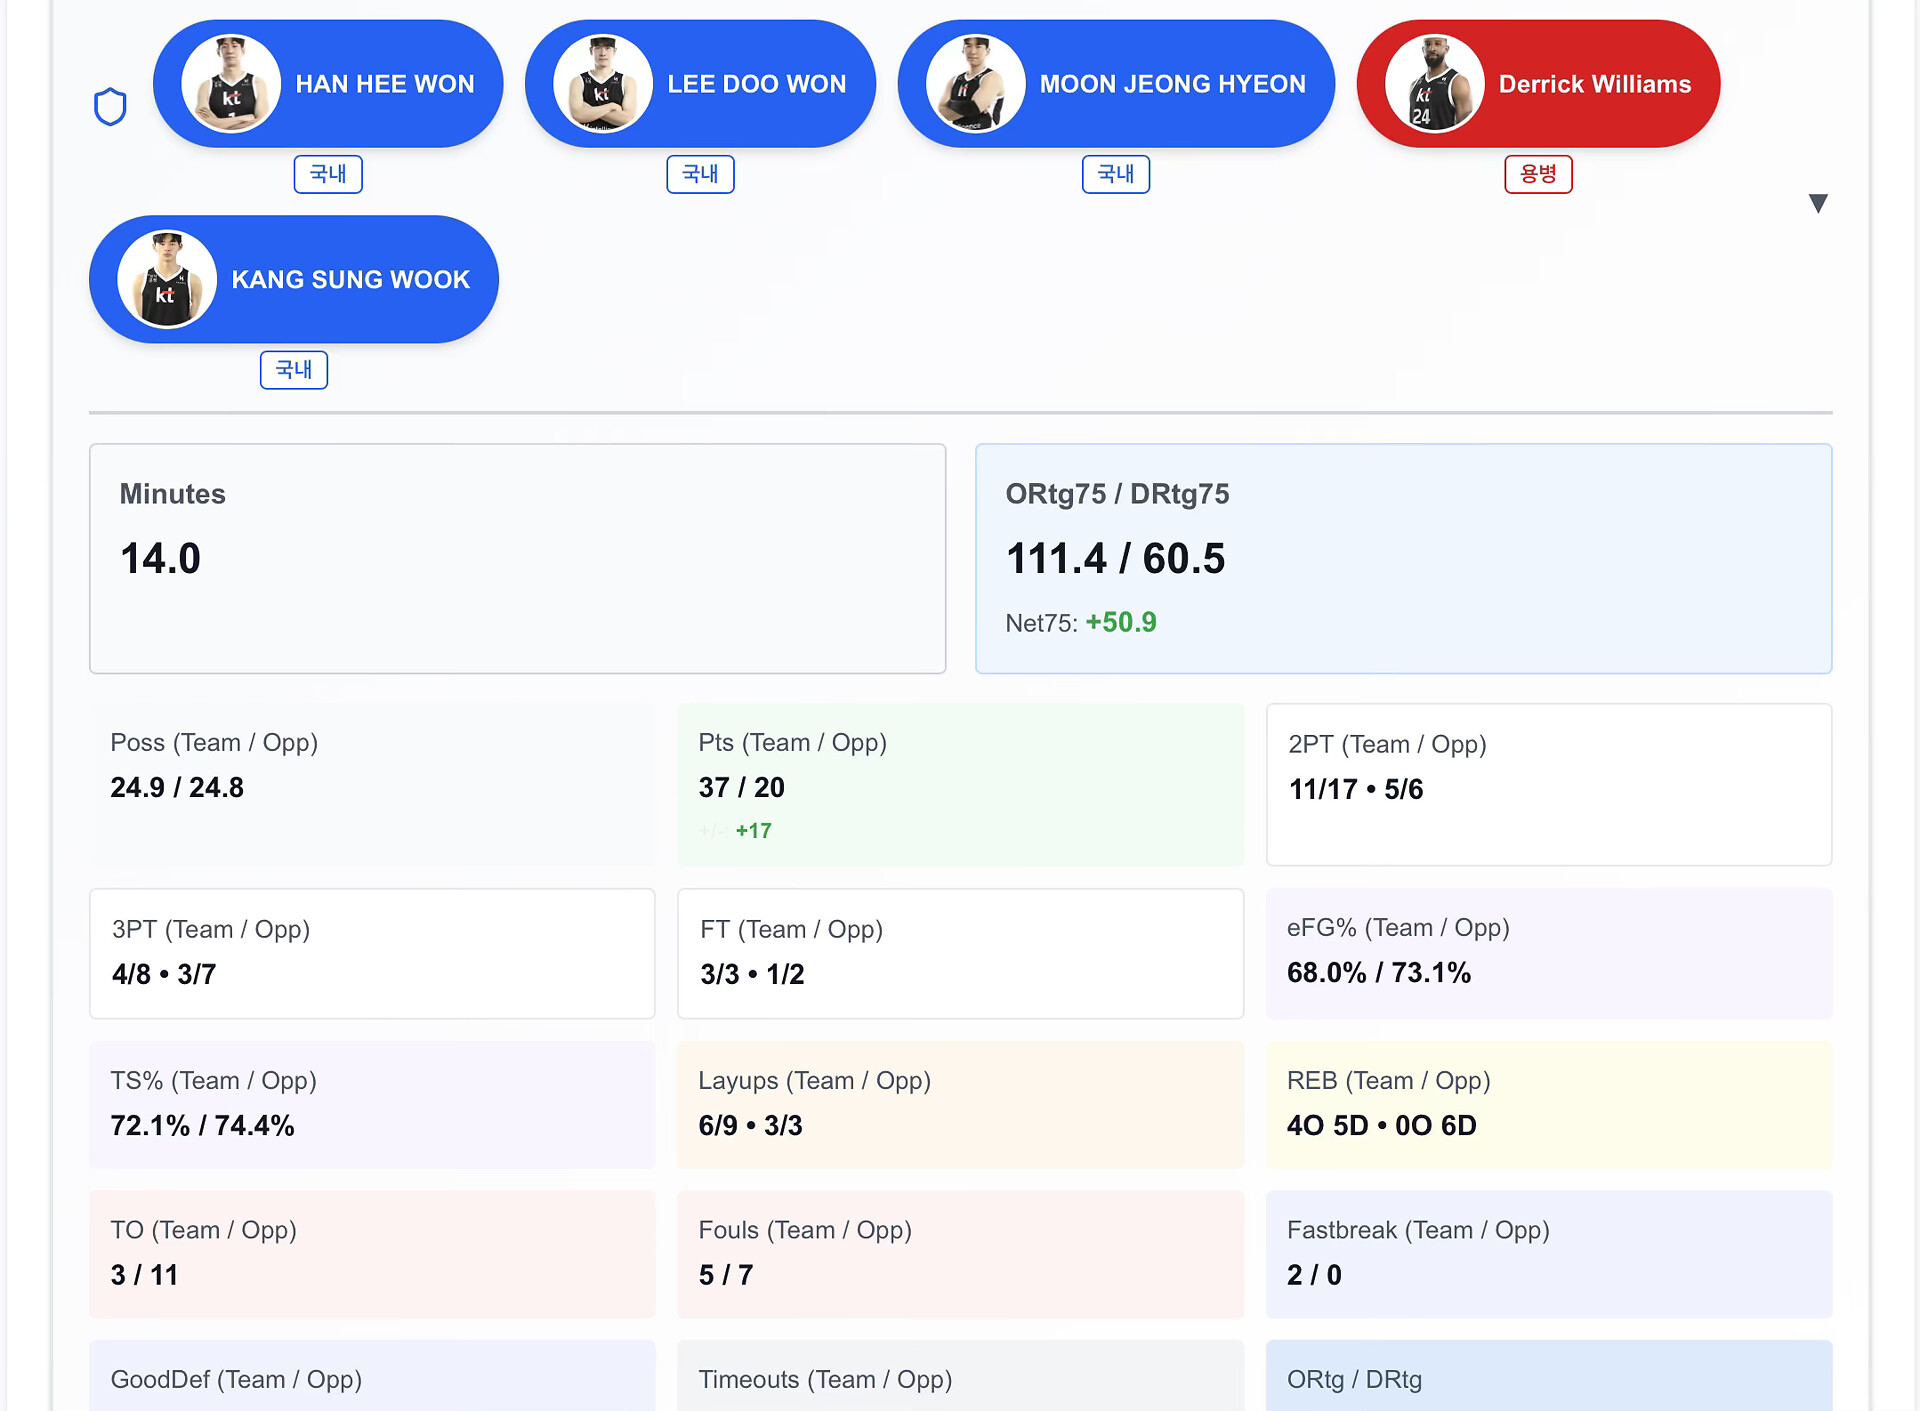Click the 3PT (Team / Opp) card

point(372,953)
